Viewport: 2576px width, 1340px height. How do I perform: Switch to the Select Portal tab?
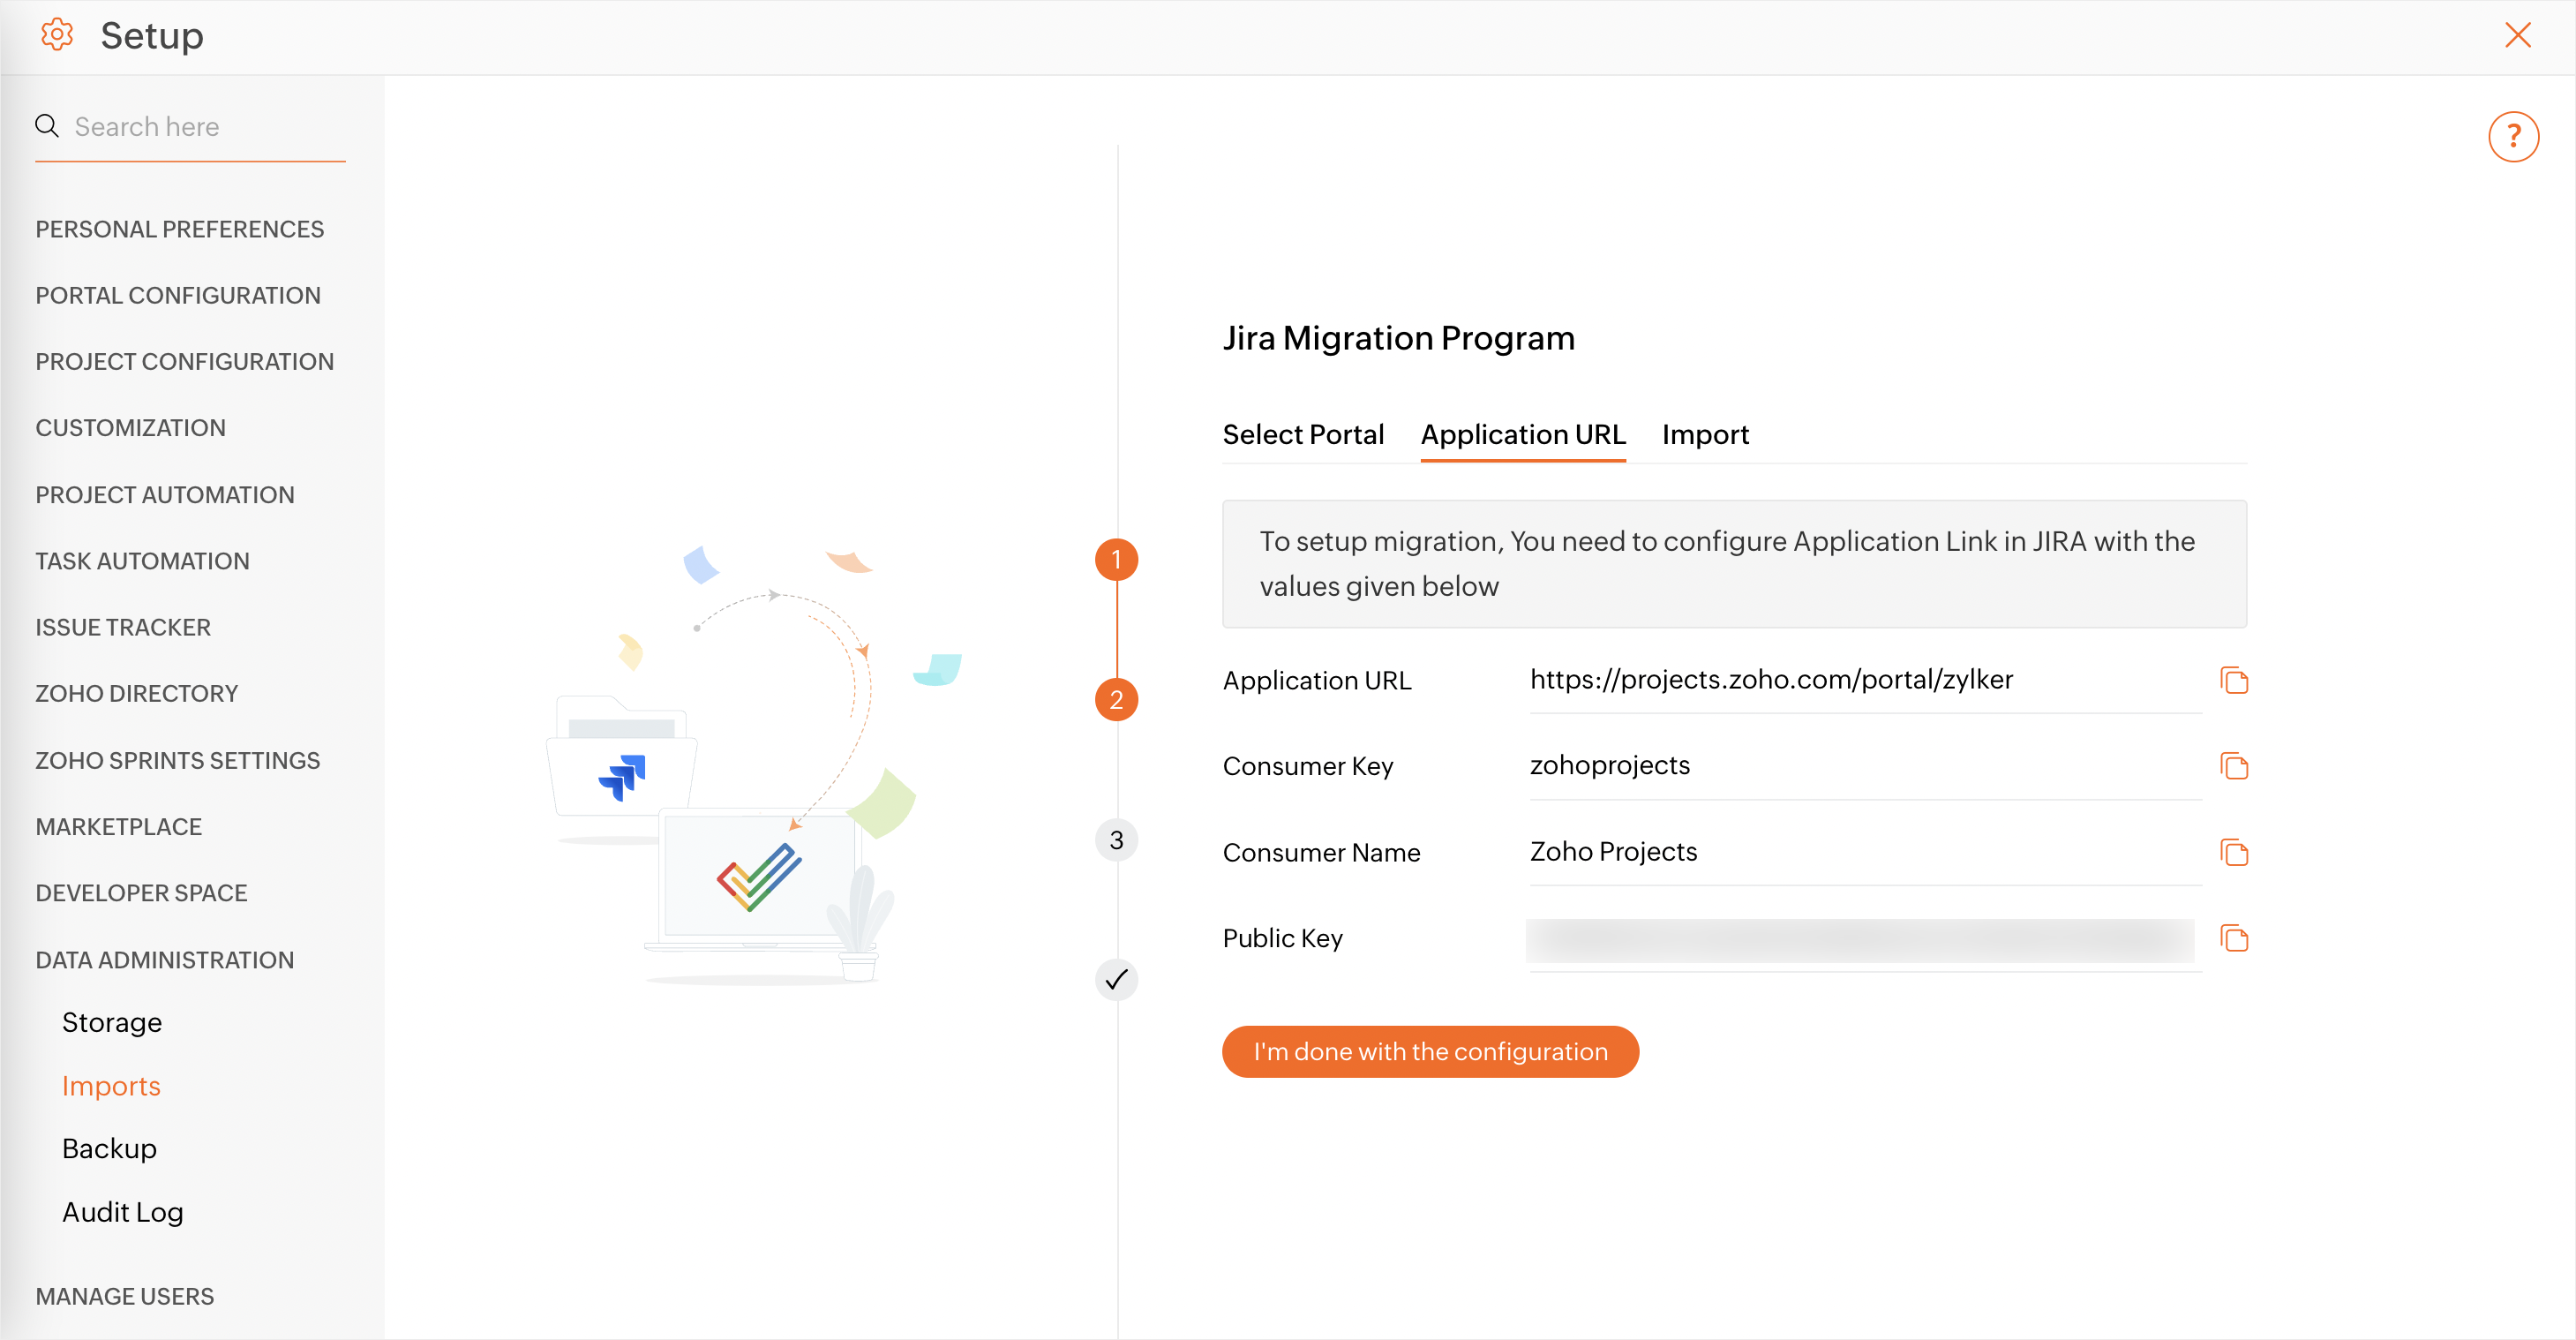click(x=1302, y=435)
